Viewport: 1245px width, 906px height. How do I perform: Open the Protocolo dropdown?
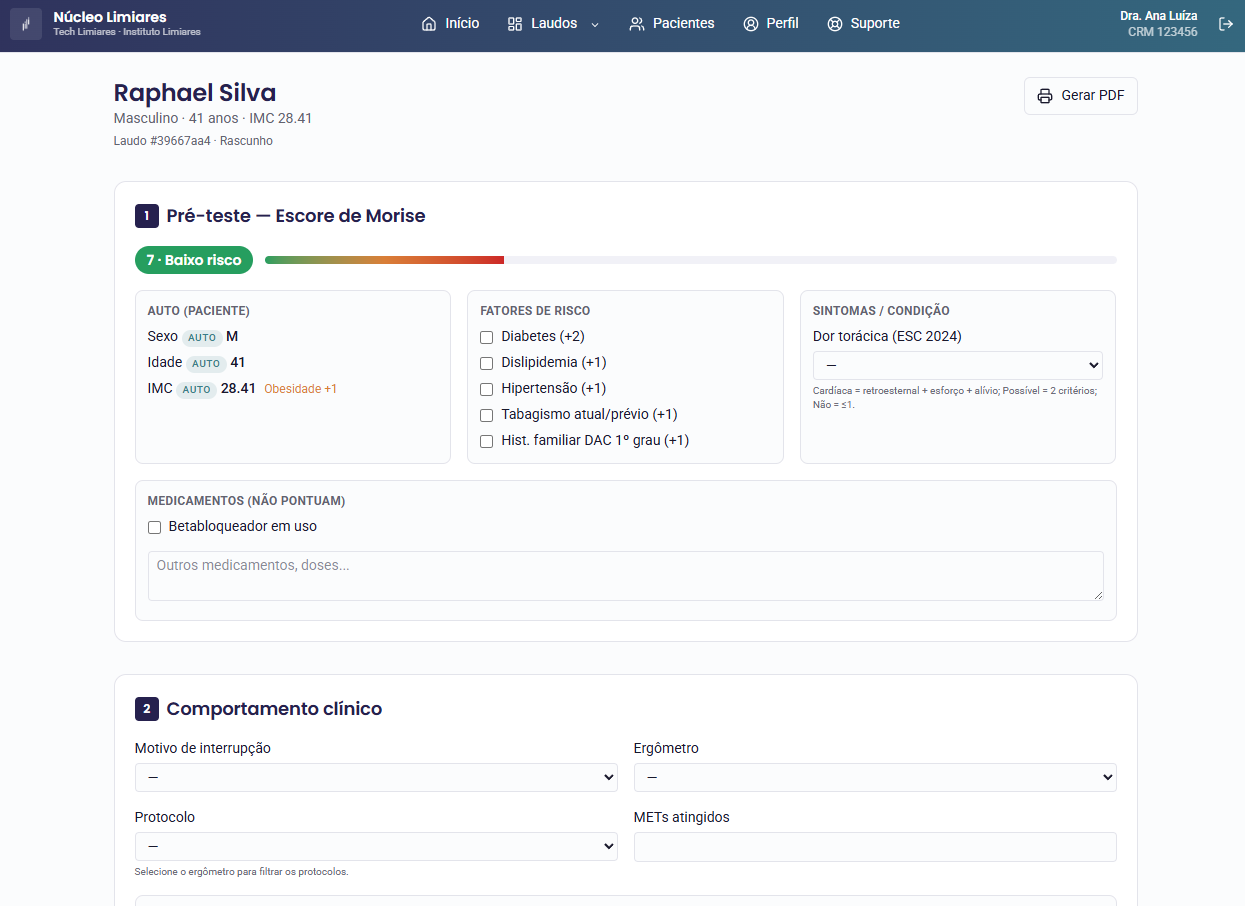(376, 846)
